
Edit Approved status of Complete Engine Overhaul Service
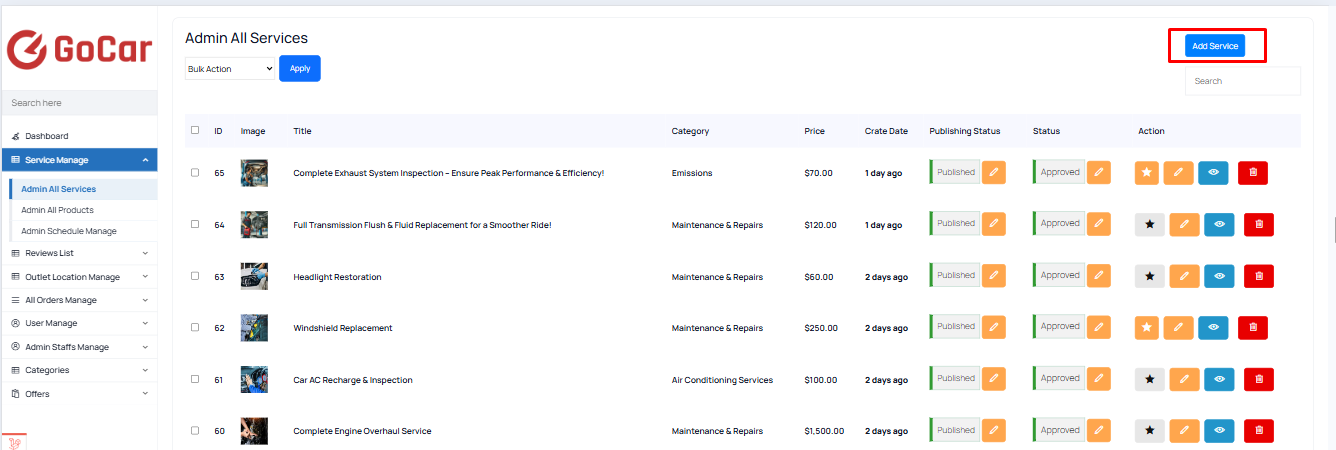[1098, 431]
